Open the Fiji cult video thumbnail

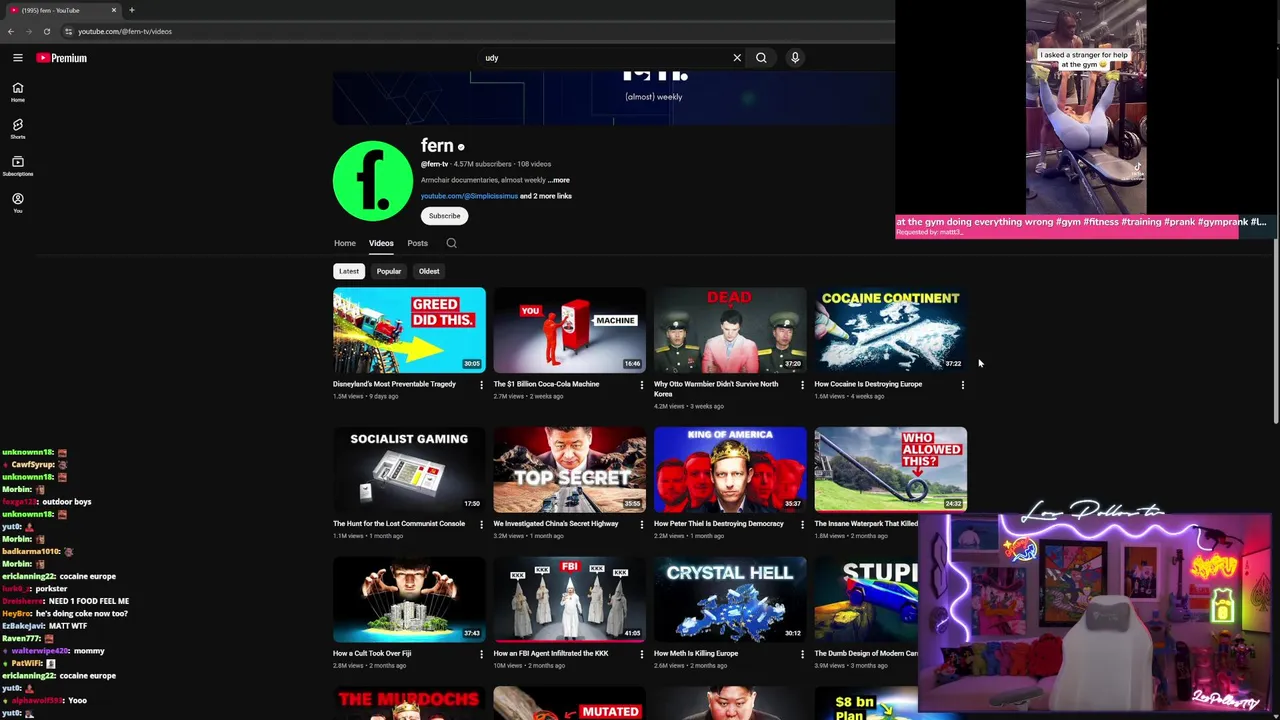(409, 600)
